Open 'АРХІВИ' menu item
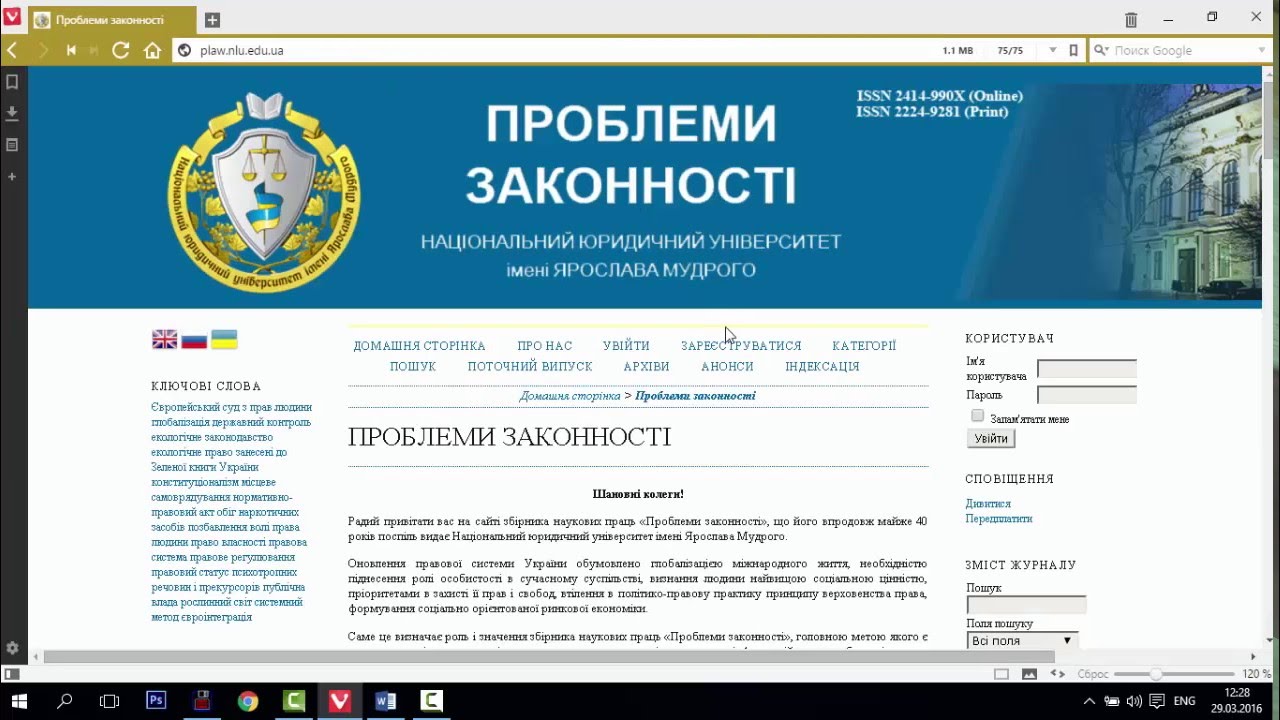This screenshot has width=1280, height=720. coord(646,367)
